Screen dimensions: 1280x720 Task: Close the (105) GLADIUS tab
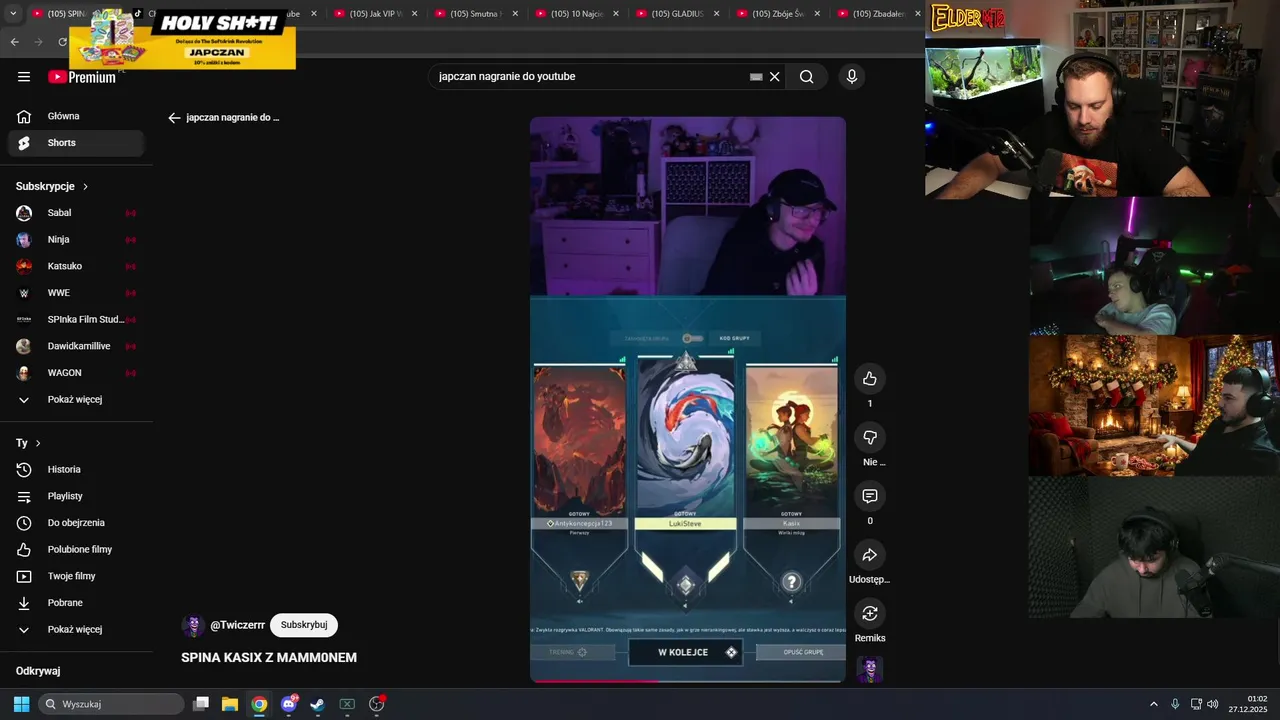tap(716, 14)
